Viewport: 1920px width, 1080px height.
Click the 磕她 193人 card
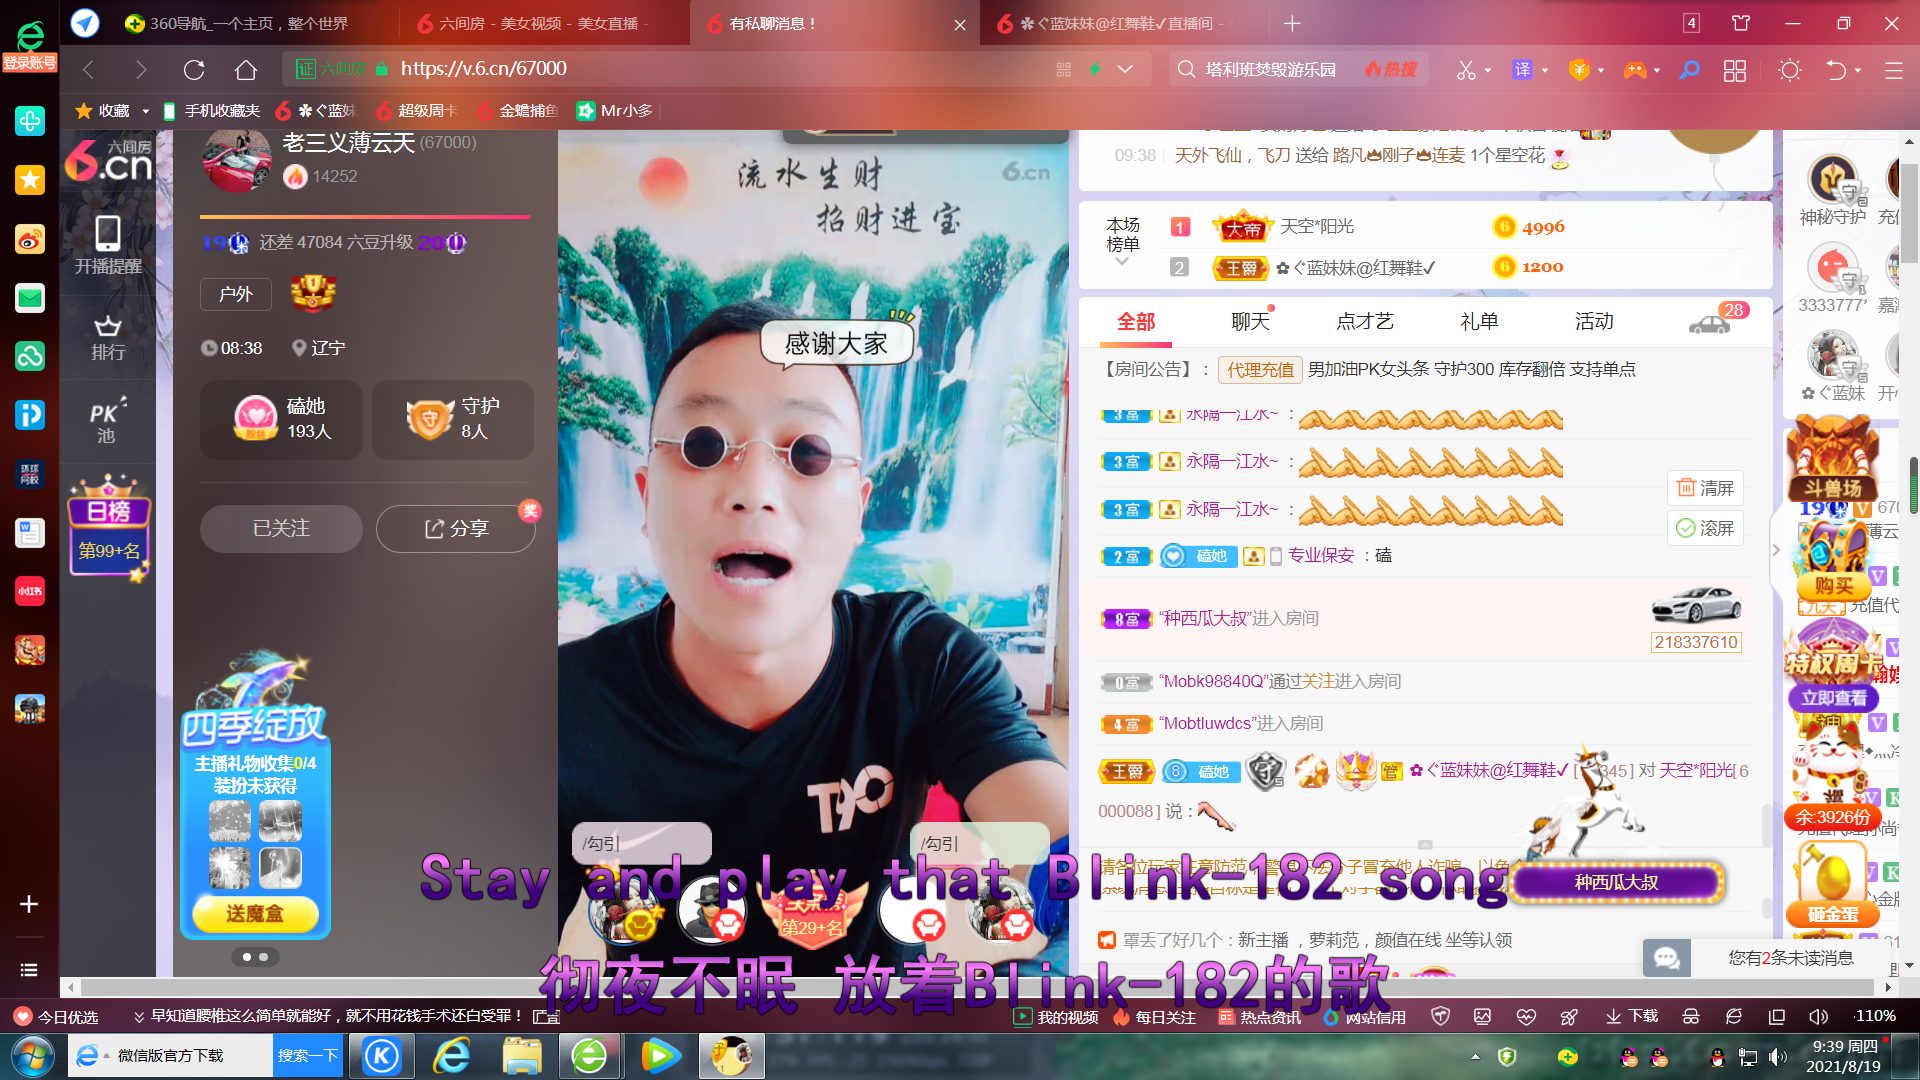point(281,419)
